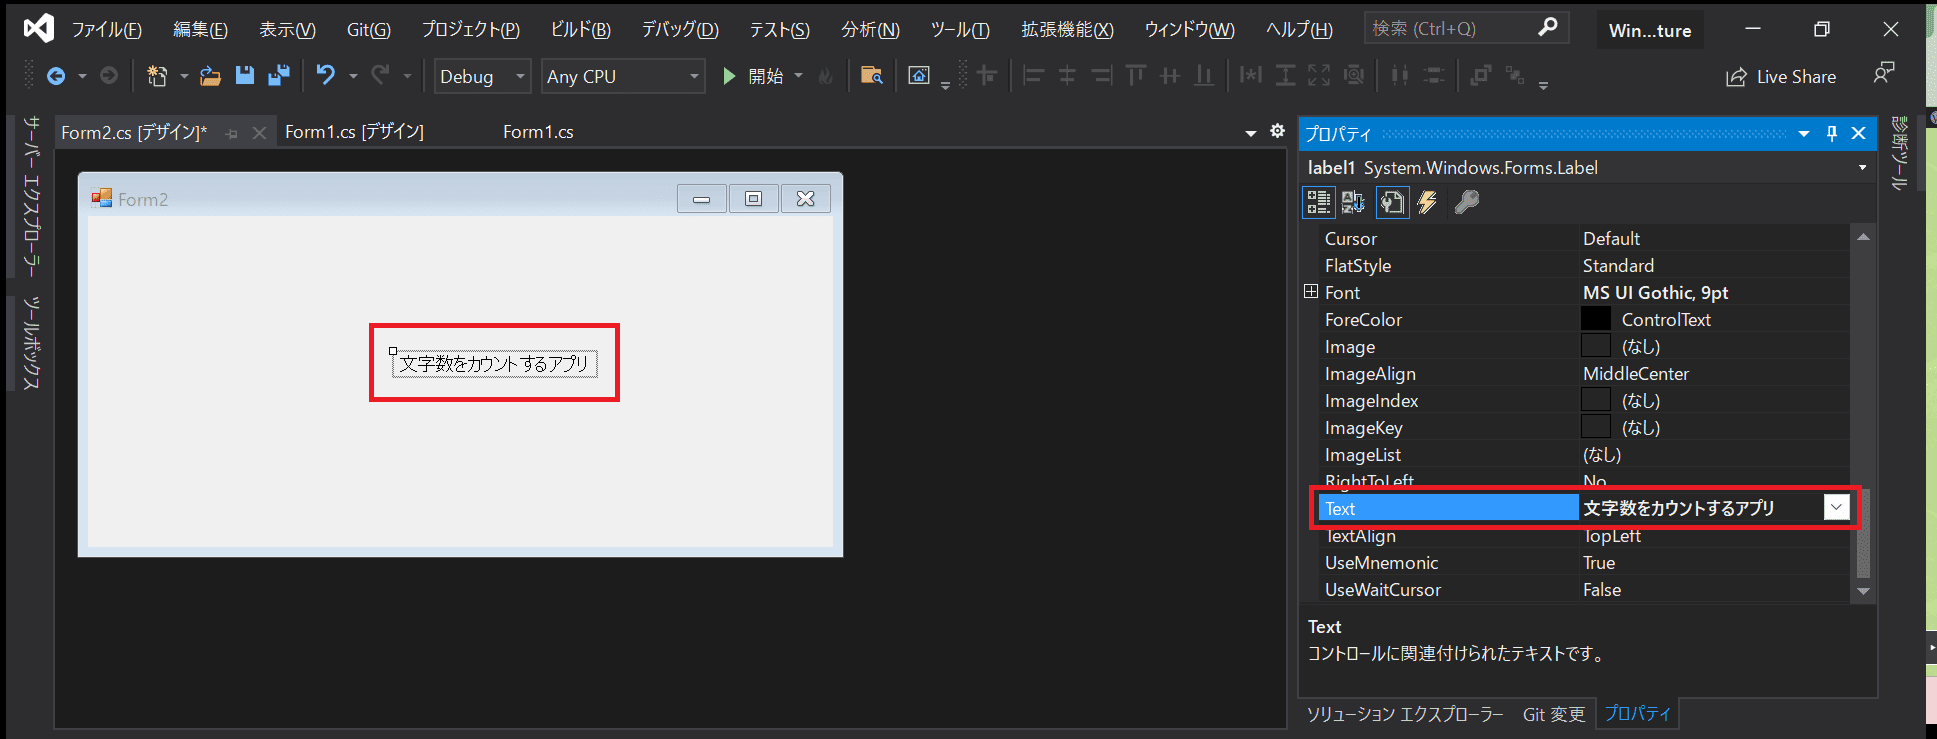Viewport: 1937px width, 739px height.
Task: Navigate backward with the blue arrow
Action: [x=56, y=76]
